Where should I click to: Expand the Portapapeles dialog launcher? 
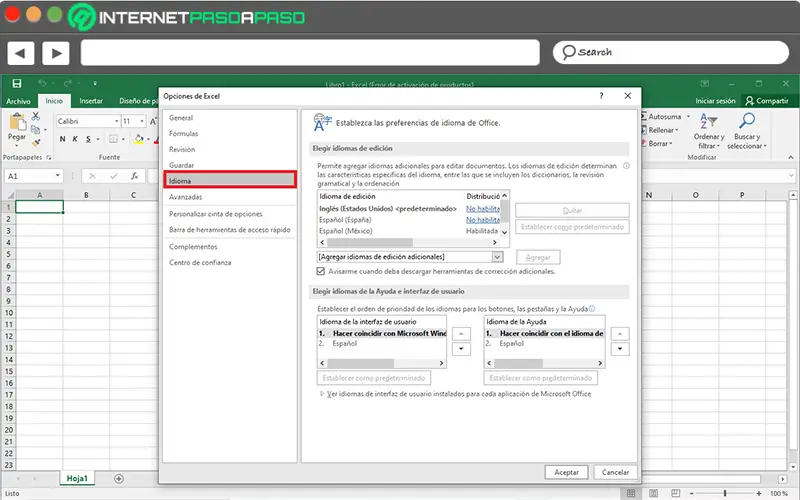pos(49,157)
